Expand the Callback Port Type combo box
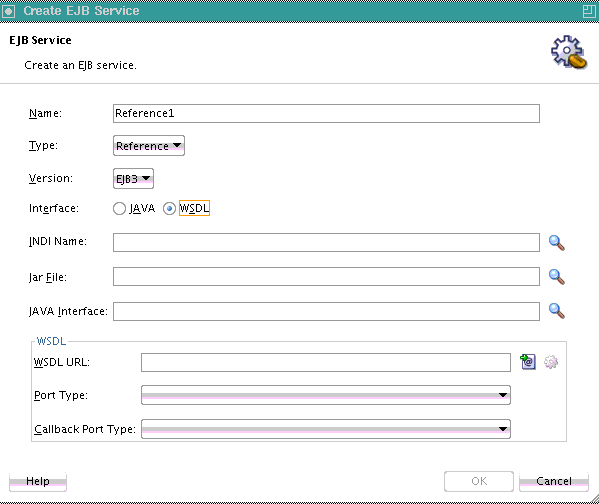Image resolution: width=599 pixels, height=504 pixels. pos(326,429)
